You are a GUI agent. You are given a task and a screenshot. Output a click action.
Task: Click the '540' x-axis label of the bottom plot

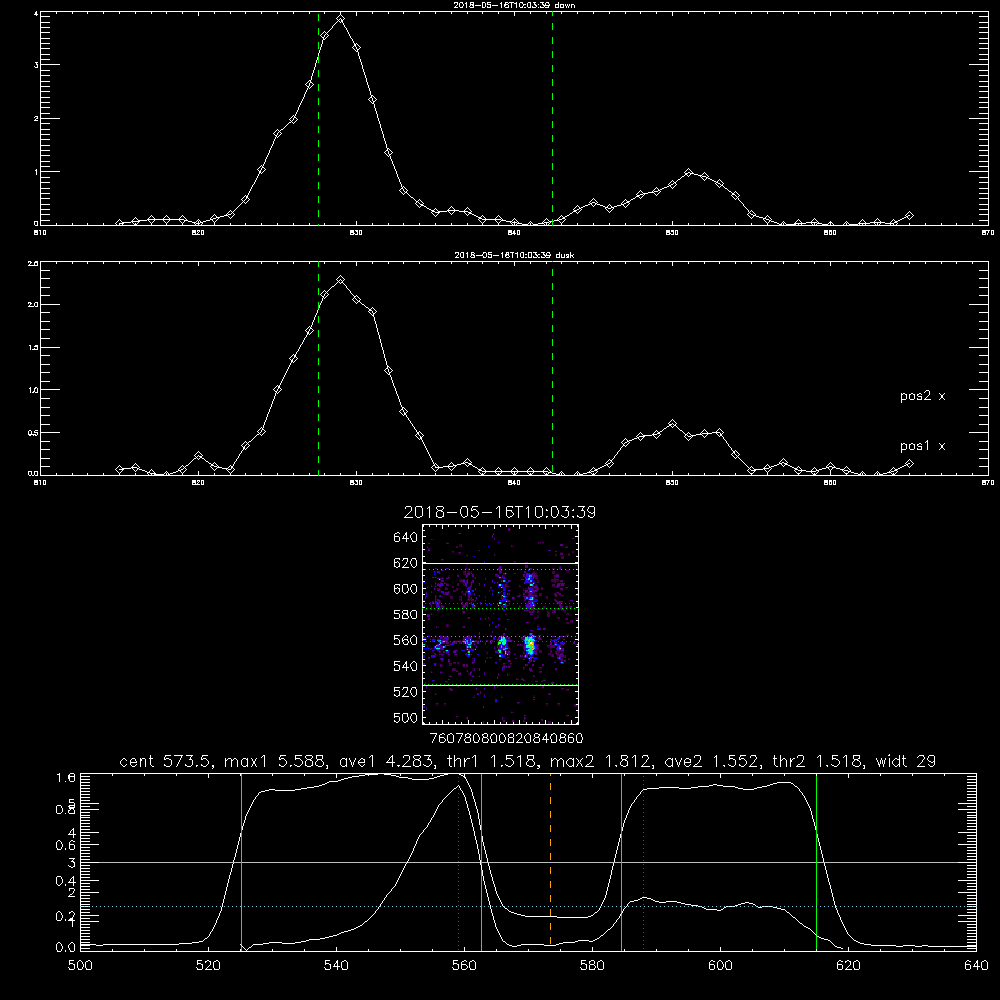click(336, 966)
